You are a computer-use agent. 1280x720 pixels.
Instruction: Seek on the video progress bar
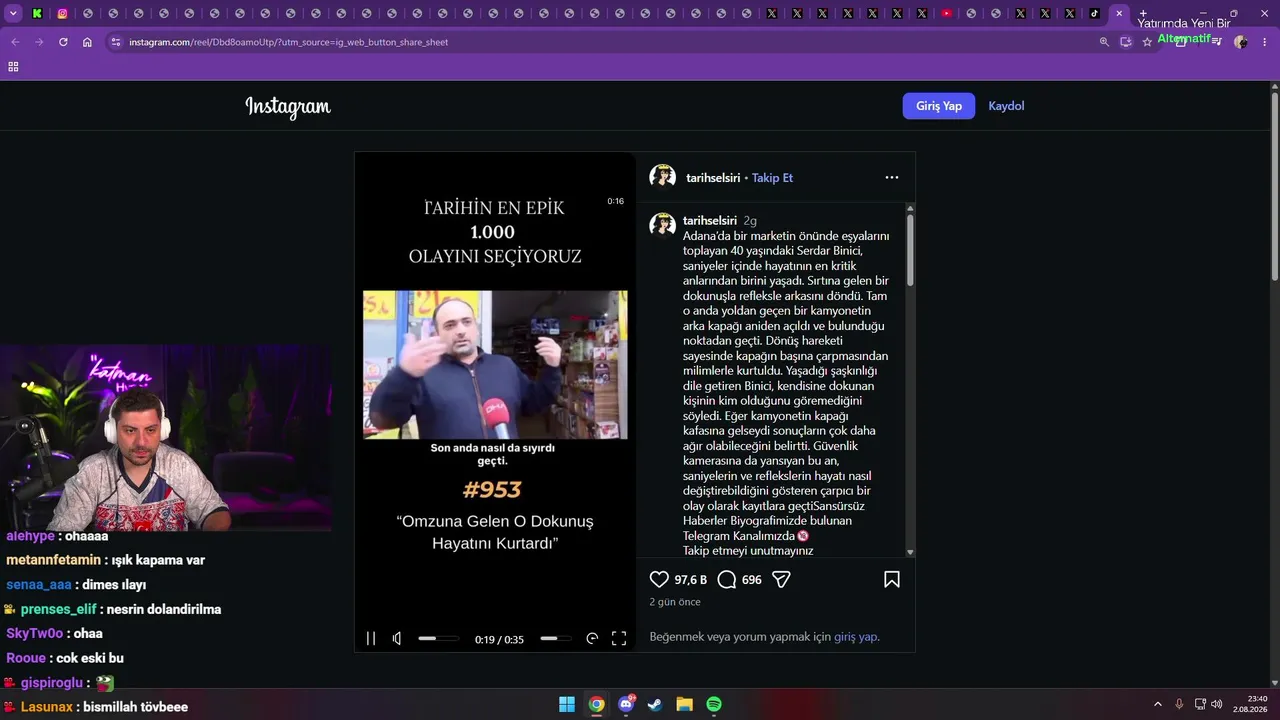pyautogui.click(x=556, y=638)
